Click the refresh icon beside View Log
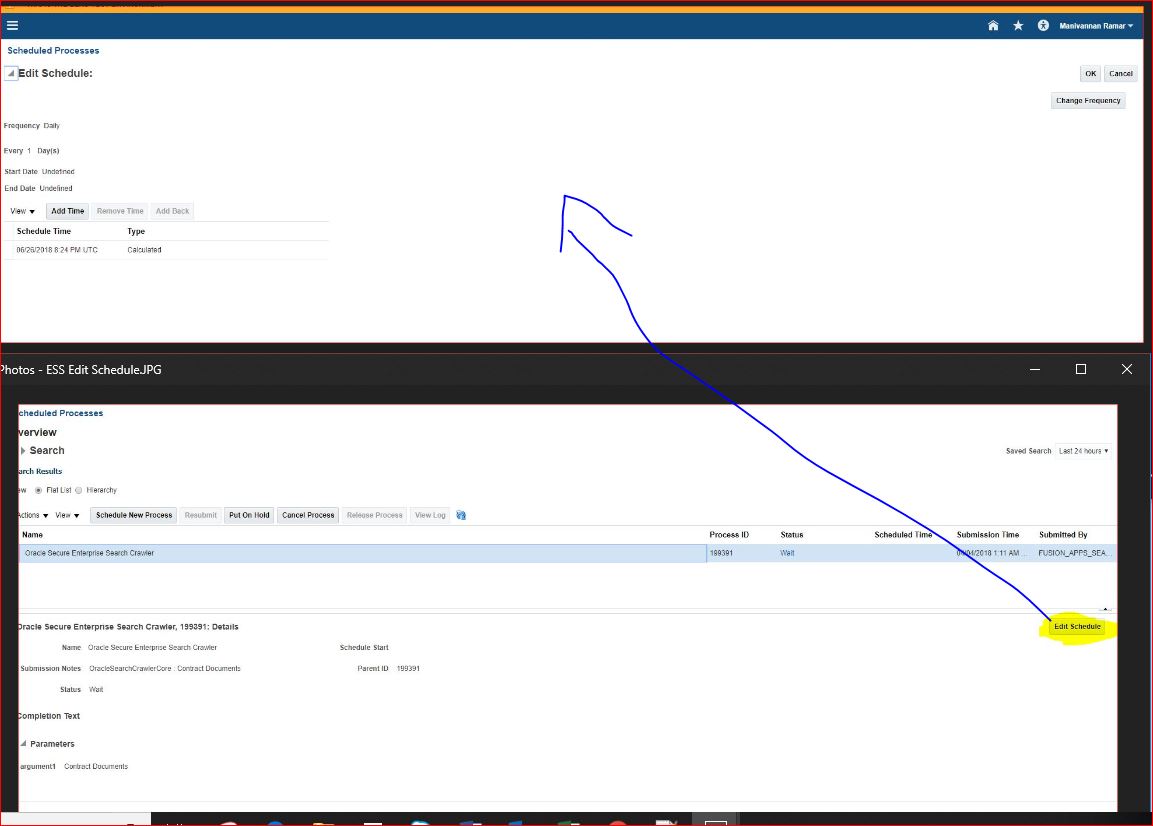 [x=459, y=515]
